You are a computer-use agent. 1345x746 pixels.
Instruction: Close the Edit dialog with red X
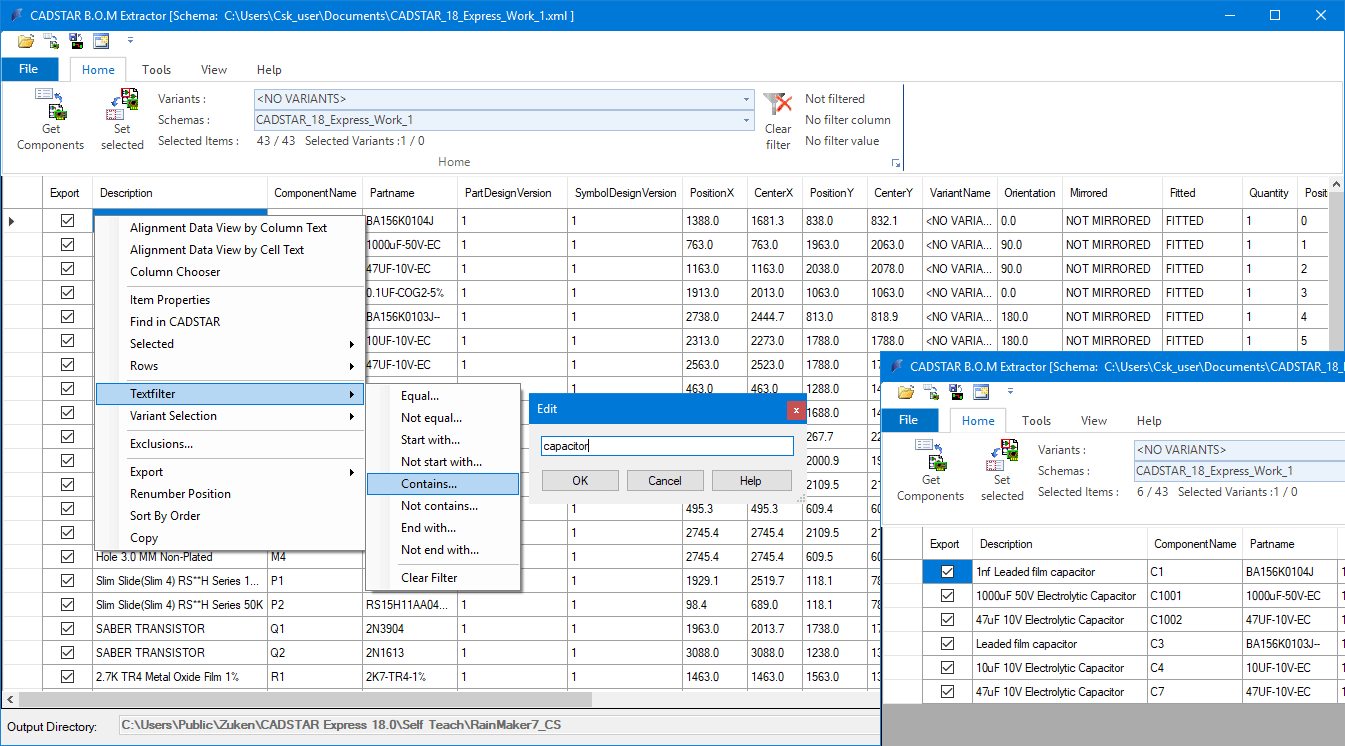point(796,410)
